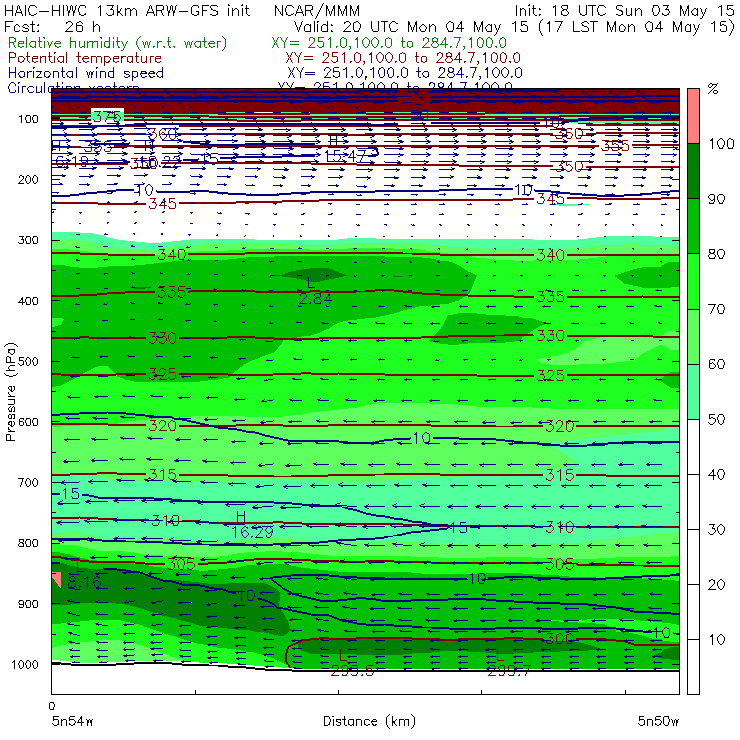Click the '1000' pressure axis tick label
Image resolution: width=740 pixels, height=740 pixels.
24,664
